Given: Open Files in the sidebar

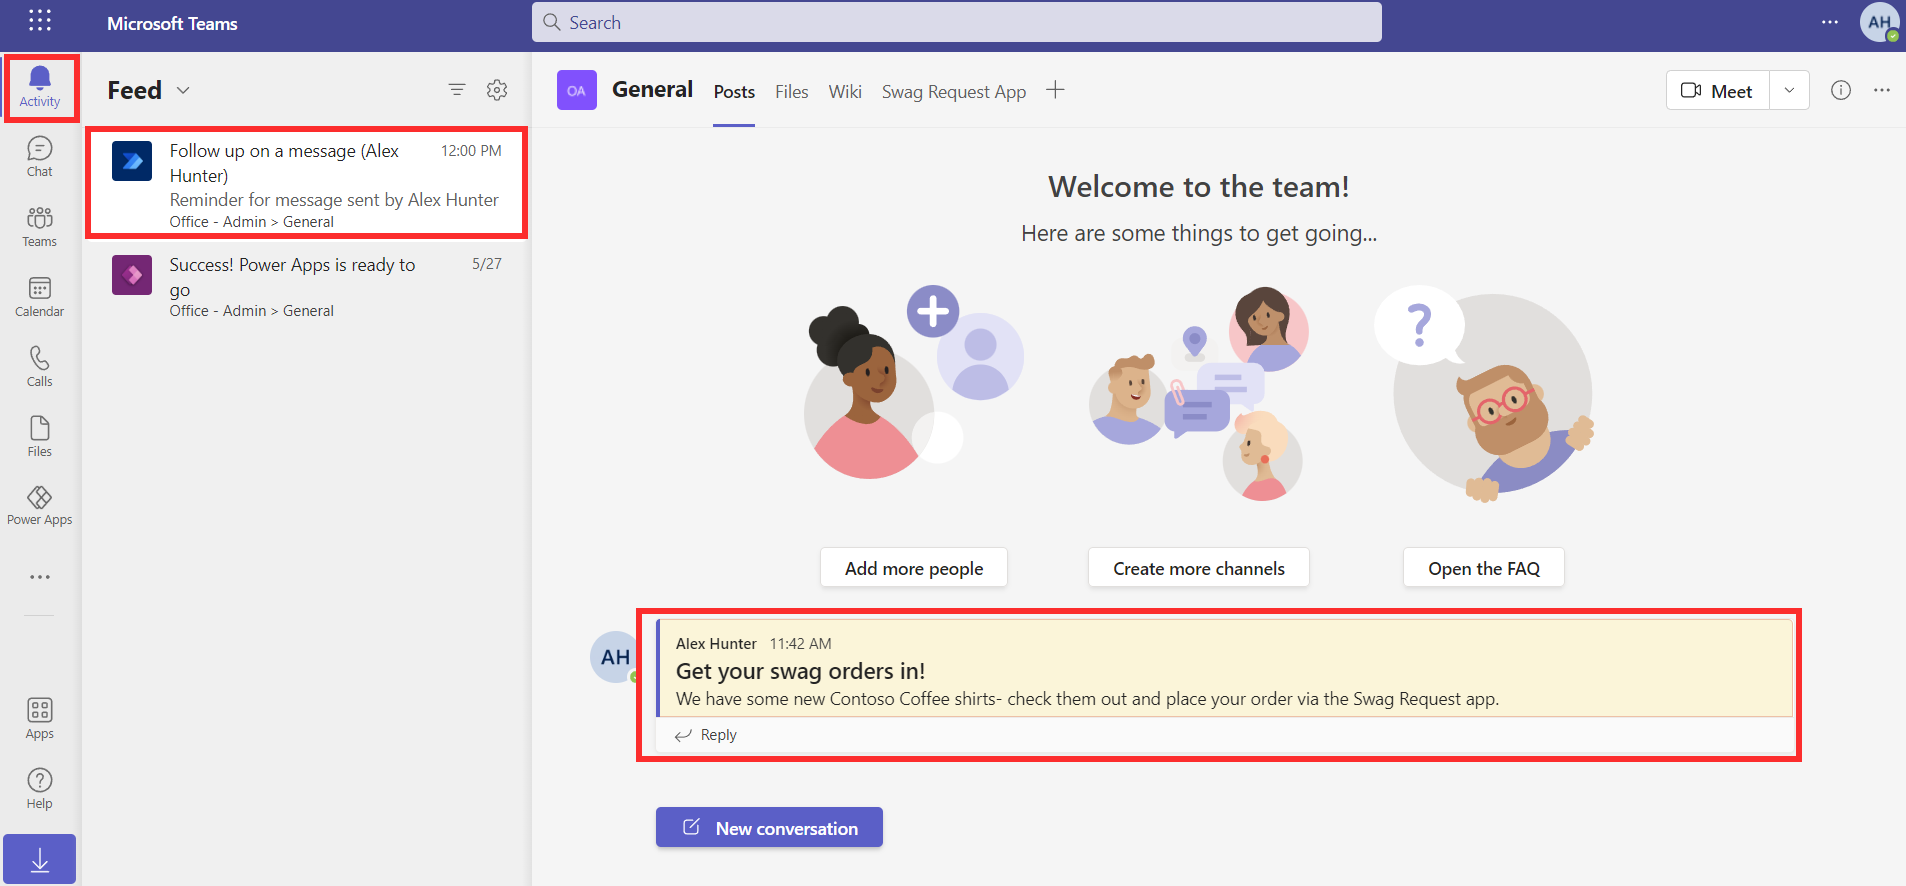Looking at the screenshot, I should pos(40,438).
